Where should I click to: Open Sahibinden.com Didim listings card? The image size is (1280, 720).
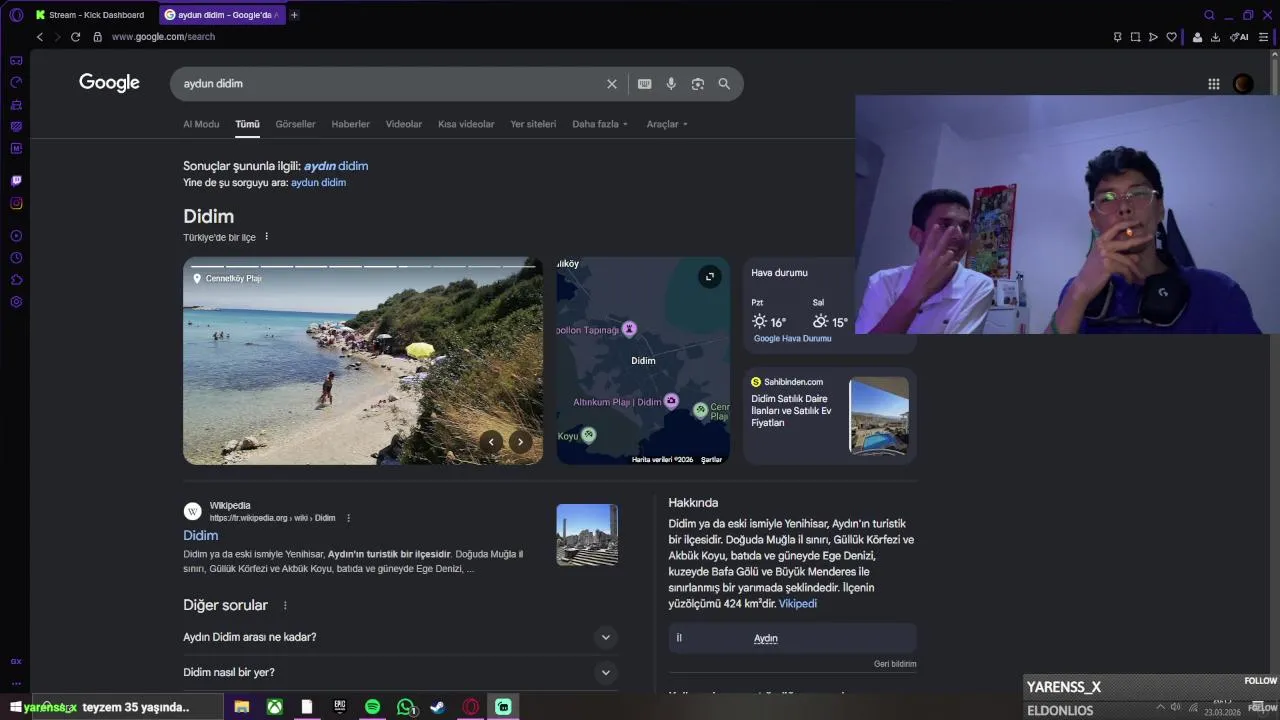[830, 416]
